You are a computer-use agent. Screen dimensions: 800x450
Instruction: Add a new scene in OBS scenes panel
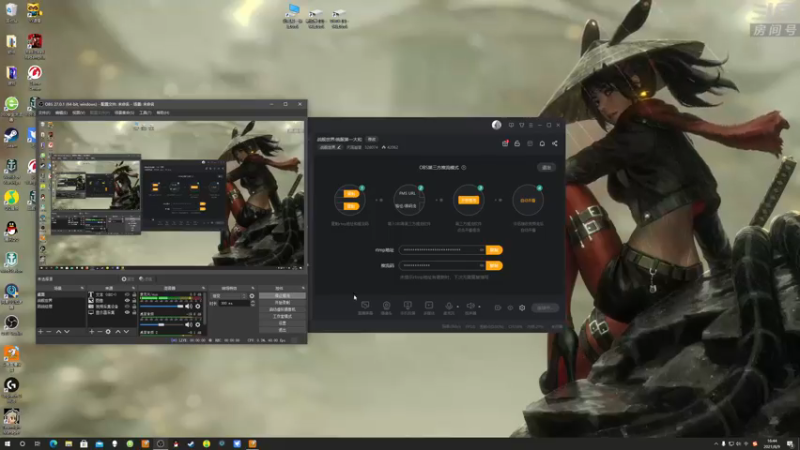(x=41, y=332)
